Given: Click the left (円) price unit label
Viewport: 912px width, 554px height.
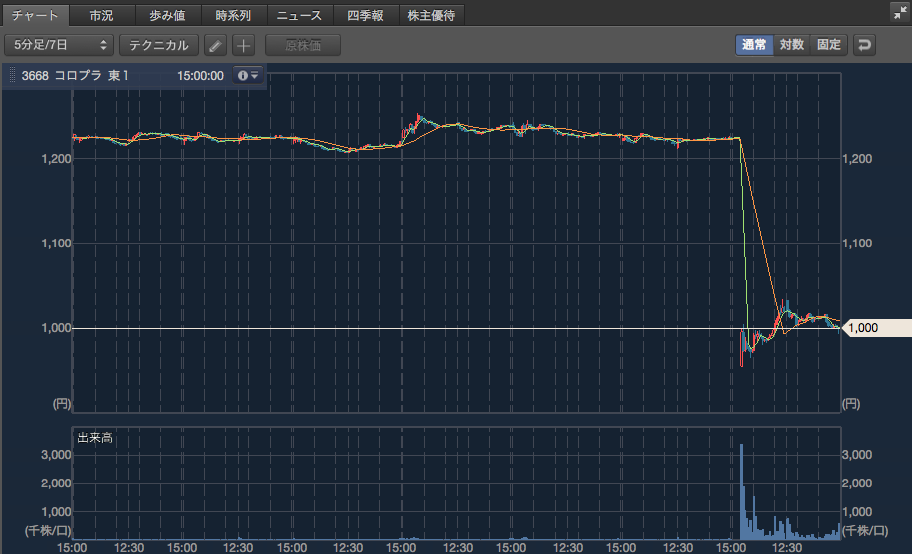Looking at the screenshot, I should (x=62, y=404).
